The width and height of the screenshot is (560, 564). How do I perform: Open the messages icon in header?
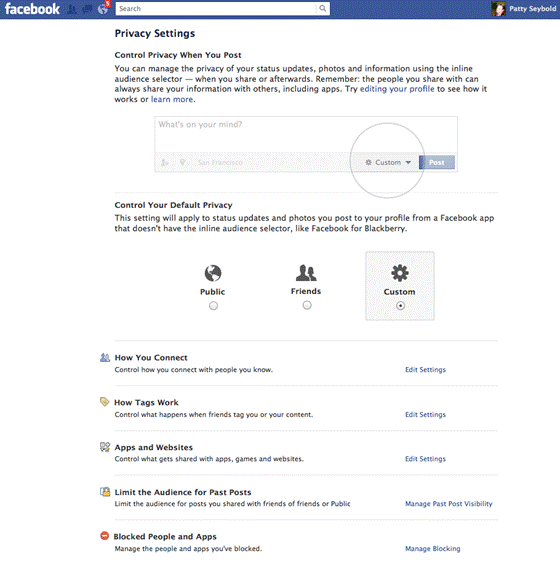pos(87,9)
